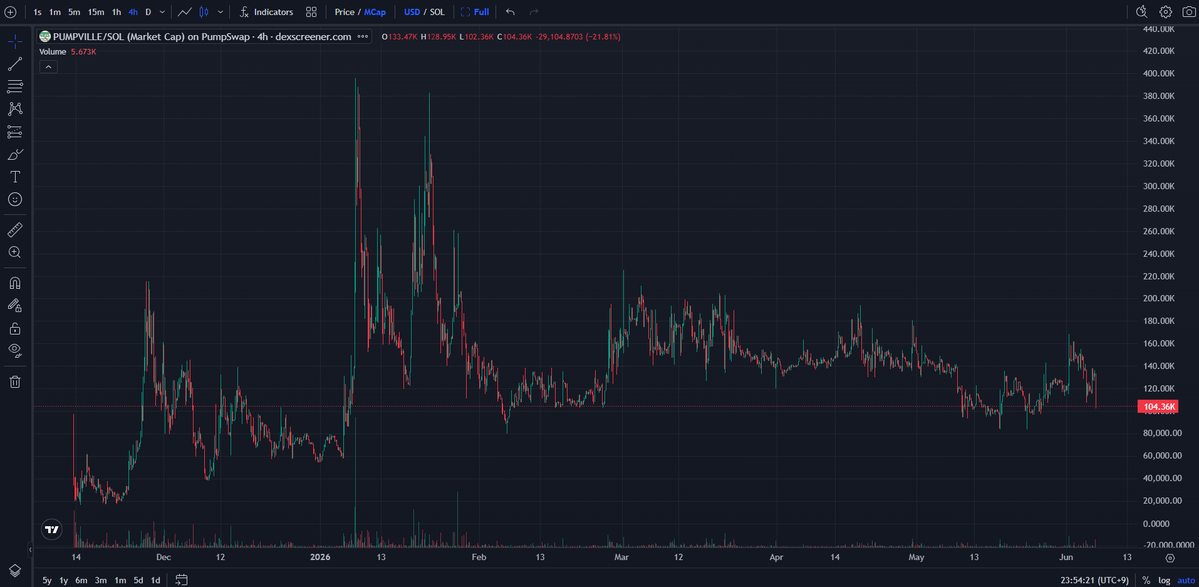The image size is (1199, 587).
Task: Toggle log scale mode
Action: (x=1163, y=580)
